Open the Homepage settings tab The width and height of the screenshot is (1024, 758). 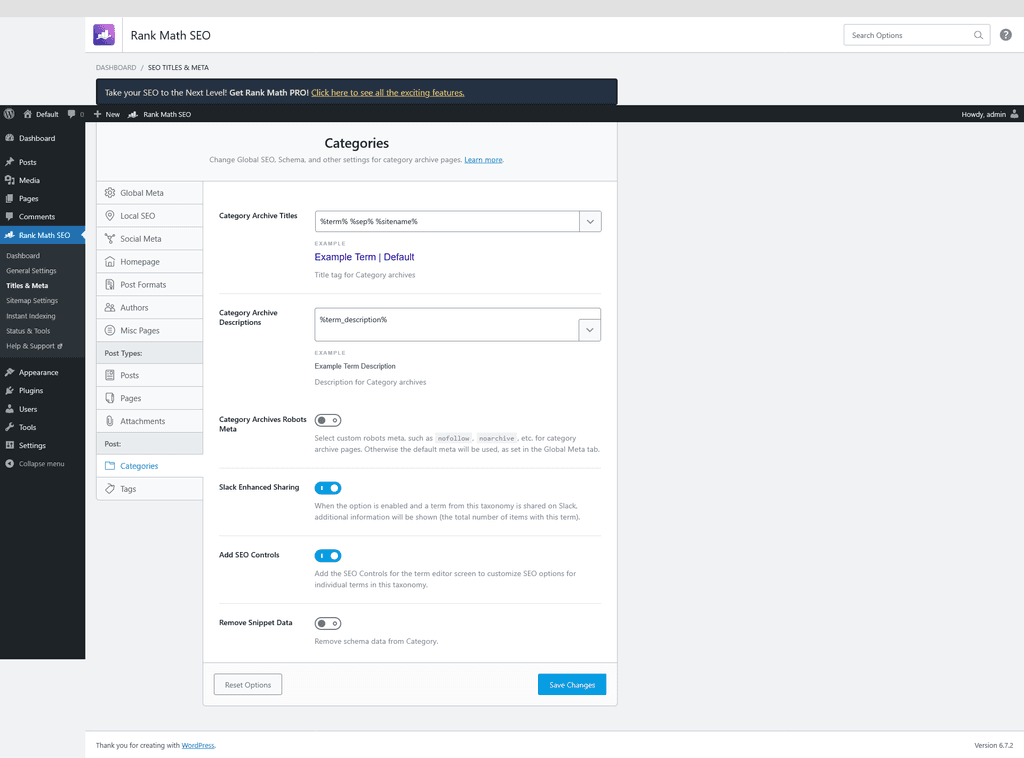coord(150,261)
